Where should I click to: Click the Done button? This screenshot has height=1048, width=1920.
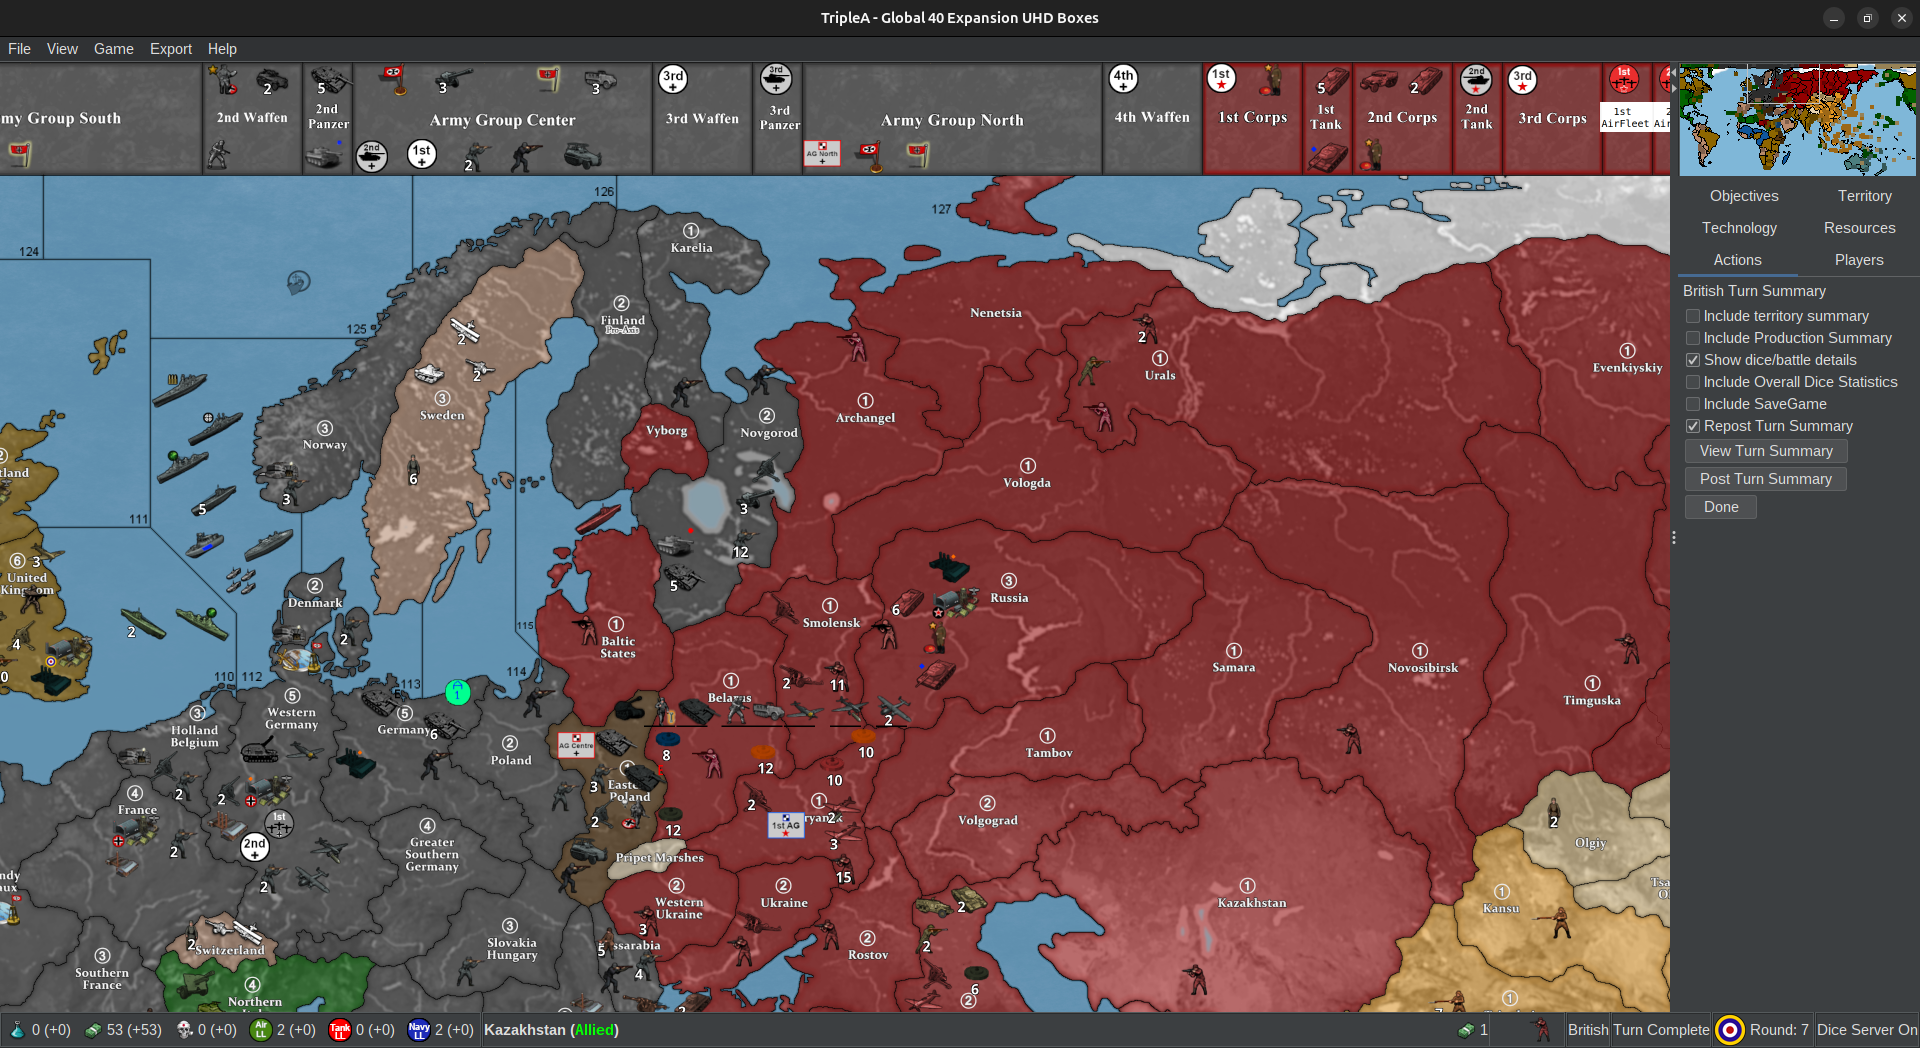point(1721,507)
